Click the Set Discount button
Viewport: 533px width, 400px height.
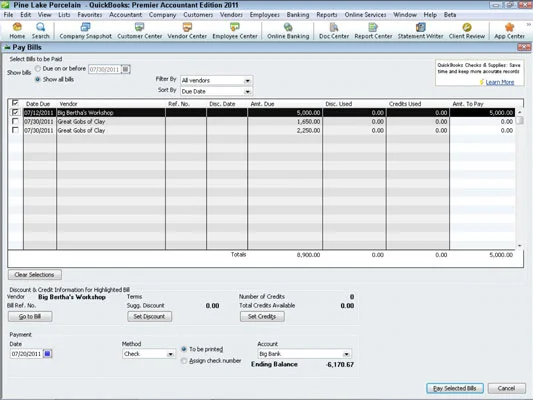pyautogui.click(x=149, y=316)
